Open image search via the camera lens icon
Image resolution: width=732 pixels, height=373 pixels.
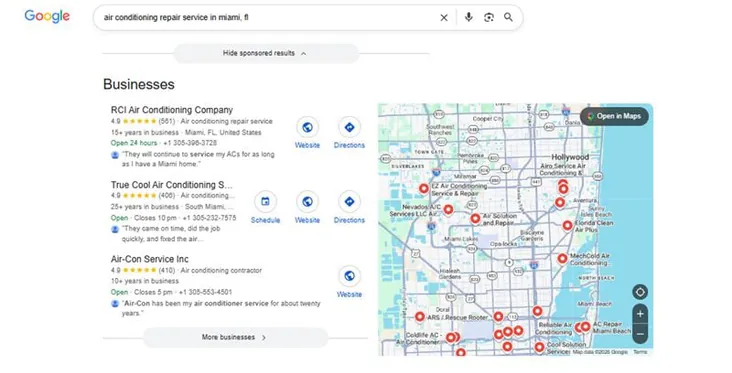489,18
